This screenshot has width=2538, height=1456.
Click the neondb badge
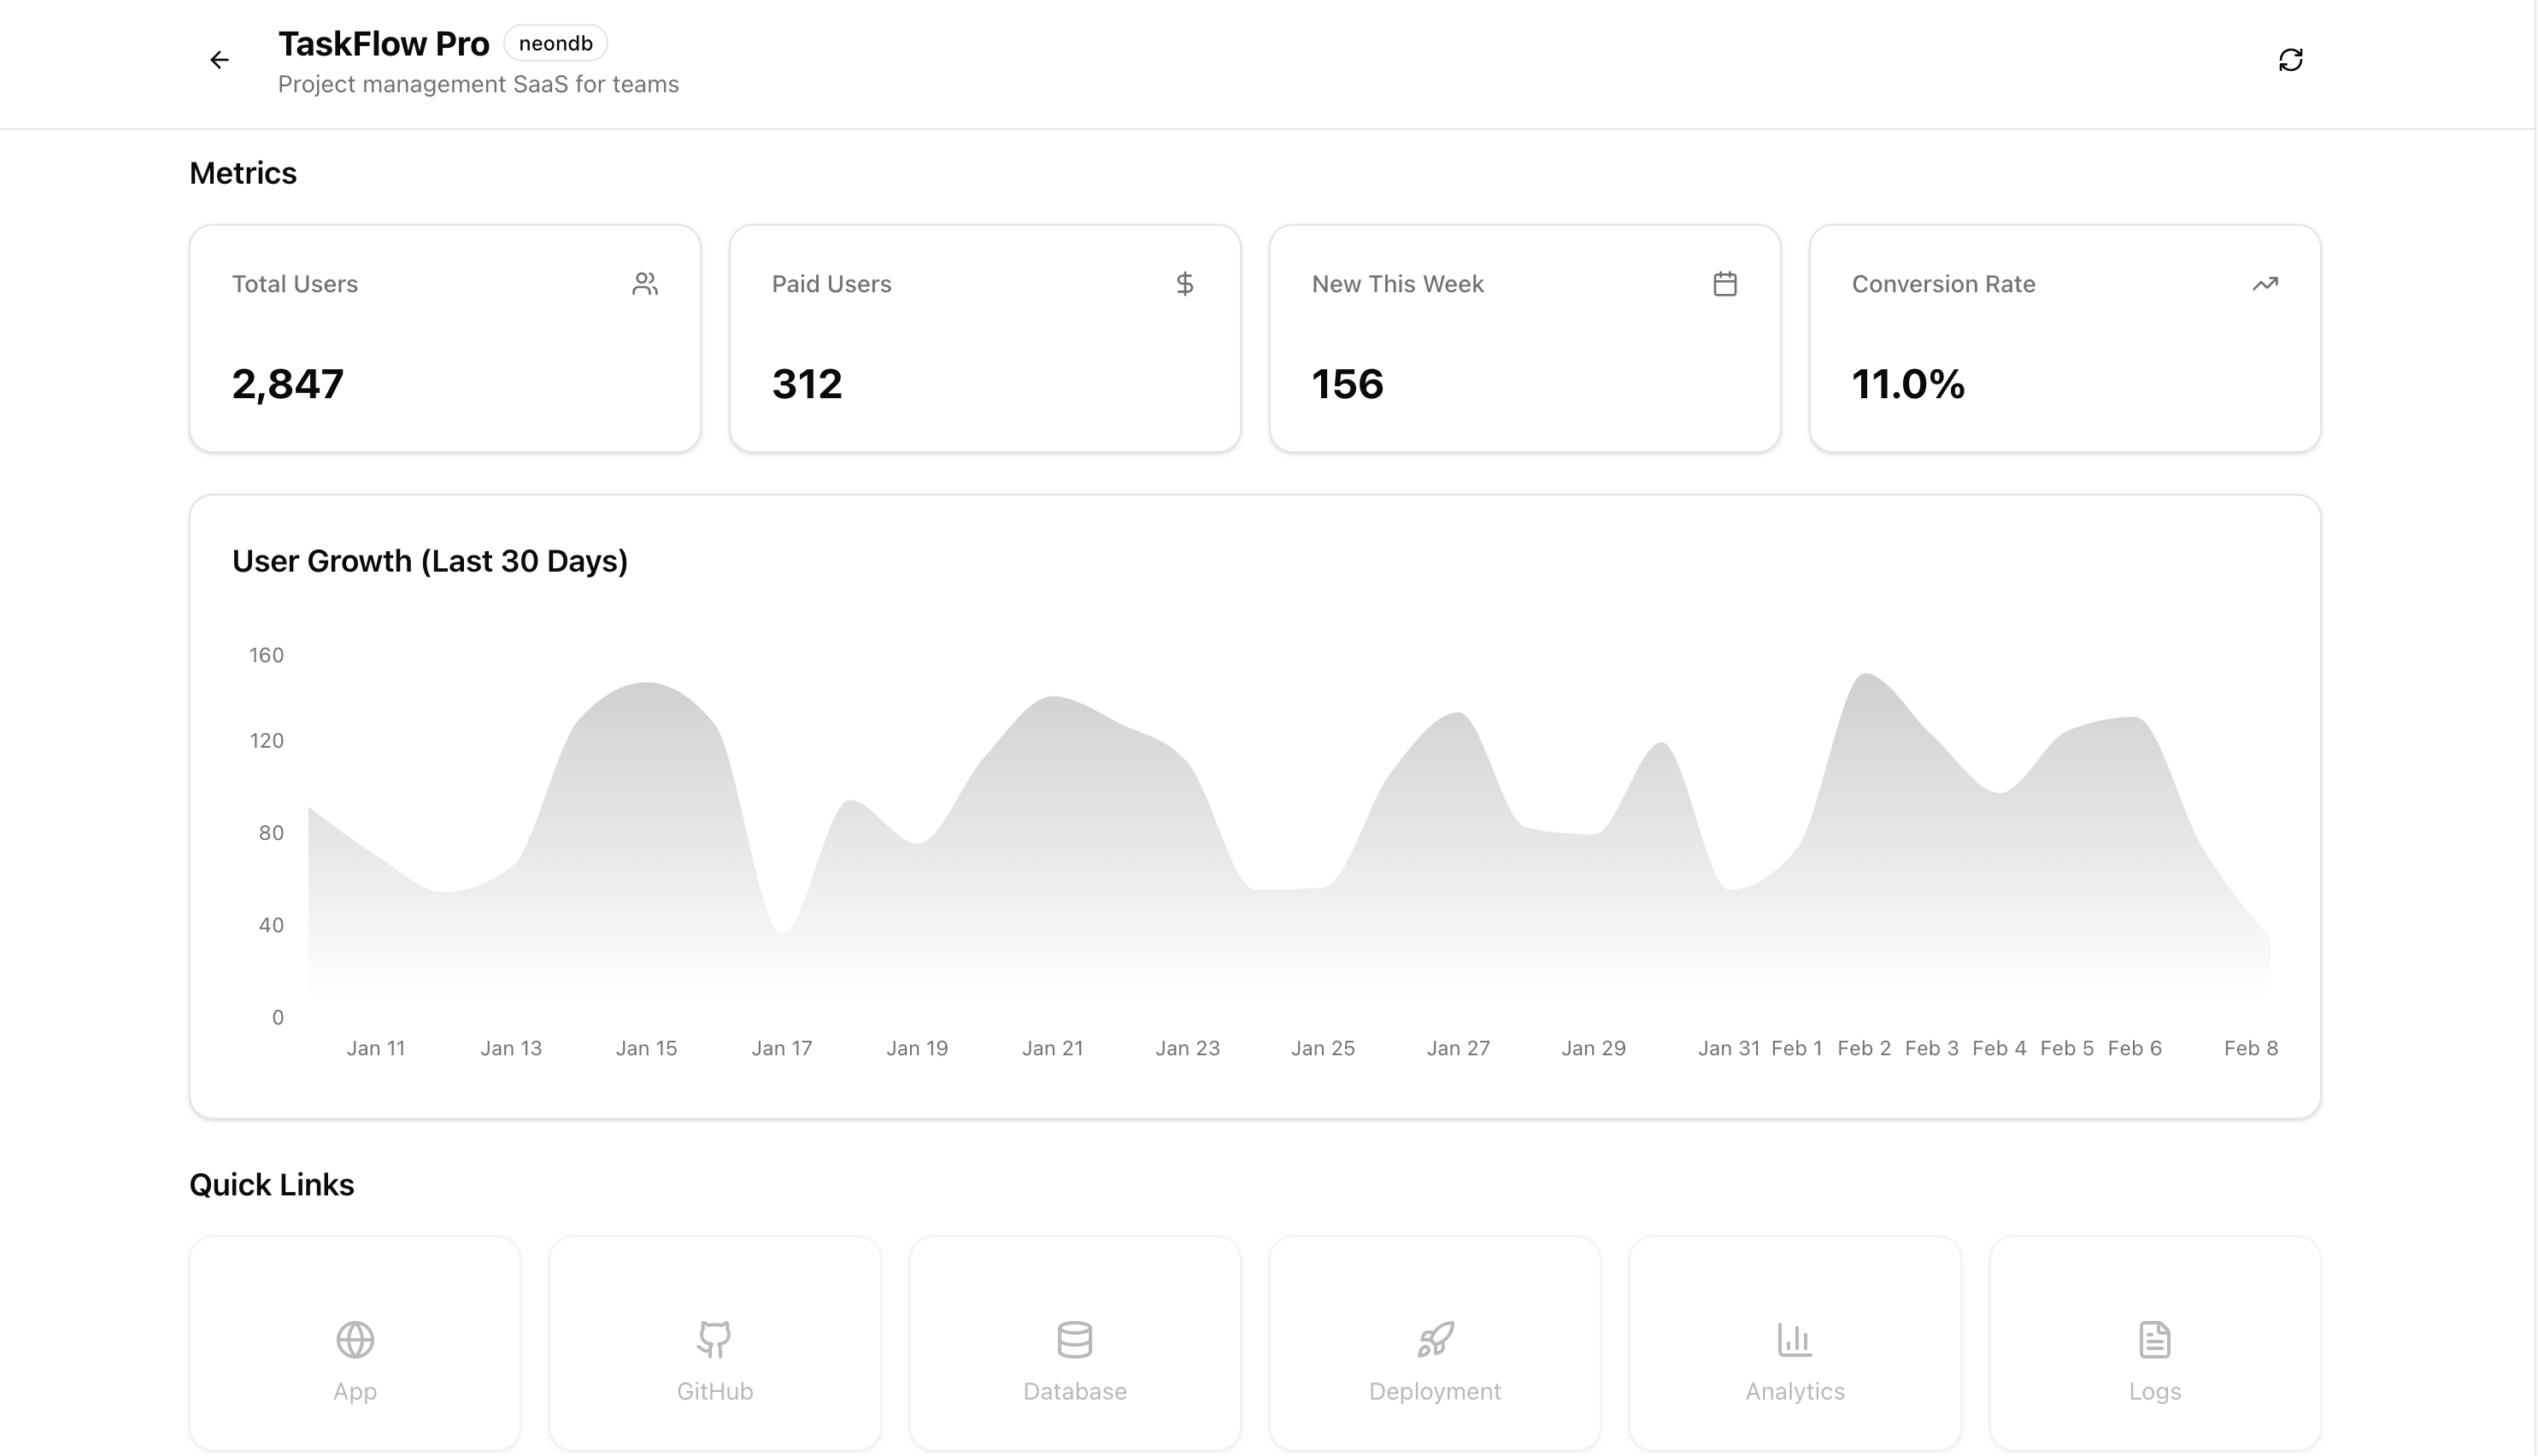[555, 43]
